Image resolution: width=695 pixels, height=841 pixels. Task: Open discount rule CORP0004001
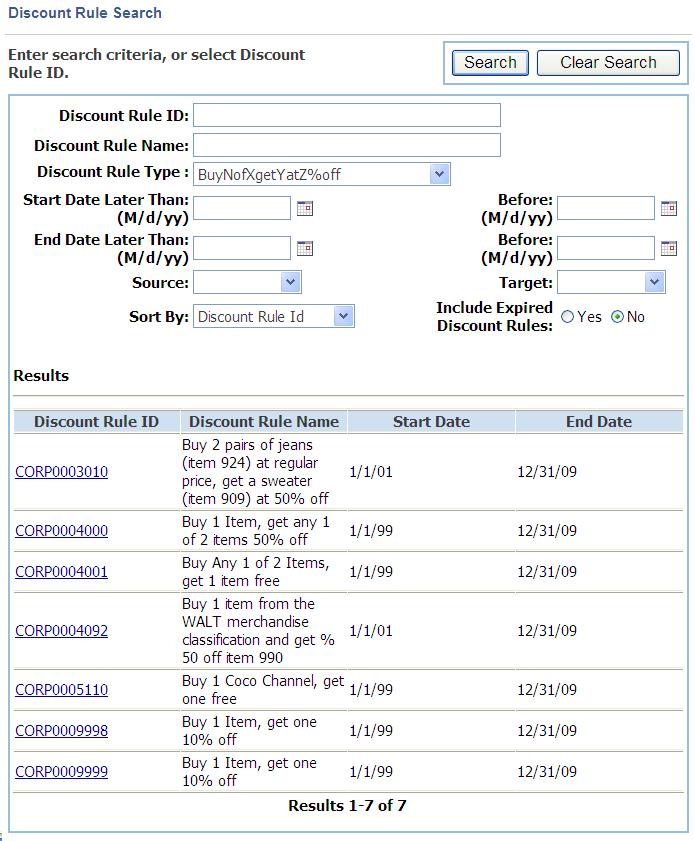(x=62, y=572)
